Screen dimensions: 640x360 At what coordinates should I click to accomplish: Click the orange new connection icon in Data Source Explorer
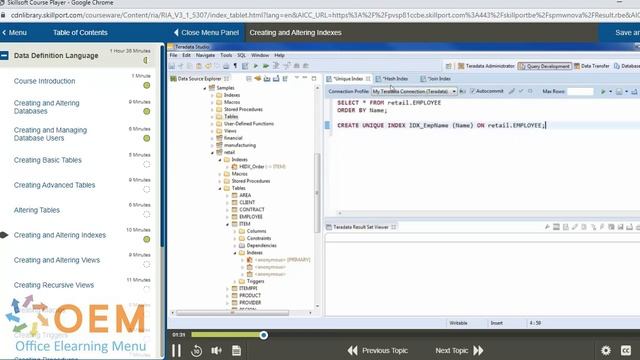[258, 78]
